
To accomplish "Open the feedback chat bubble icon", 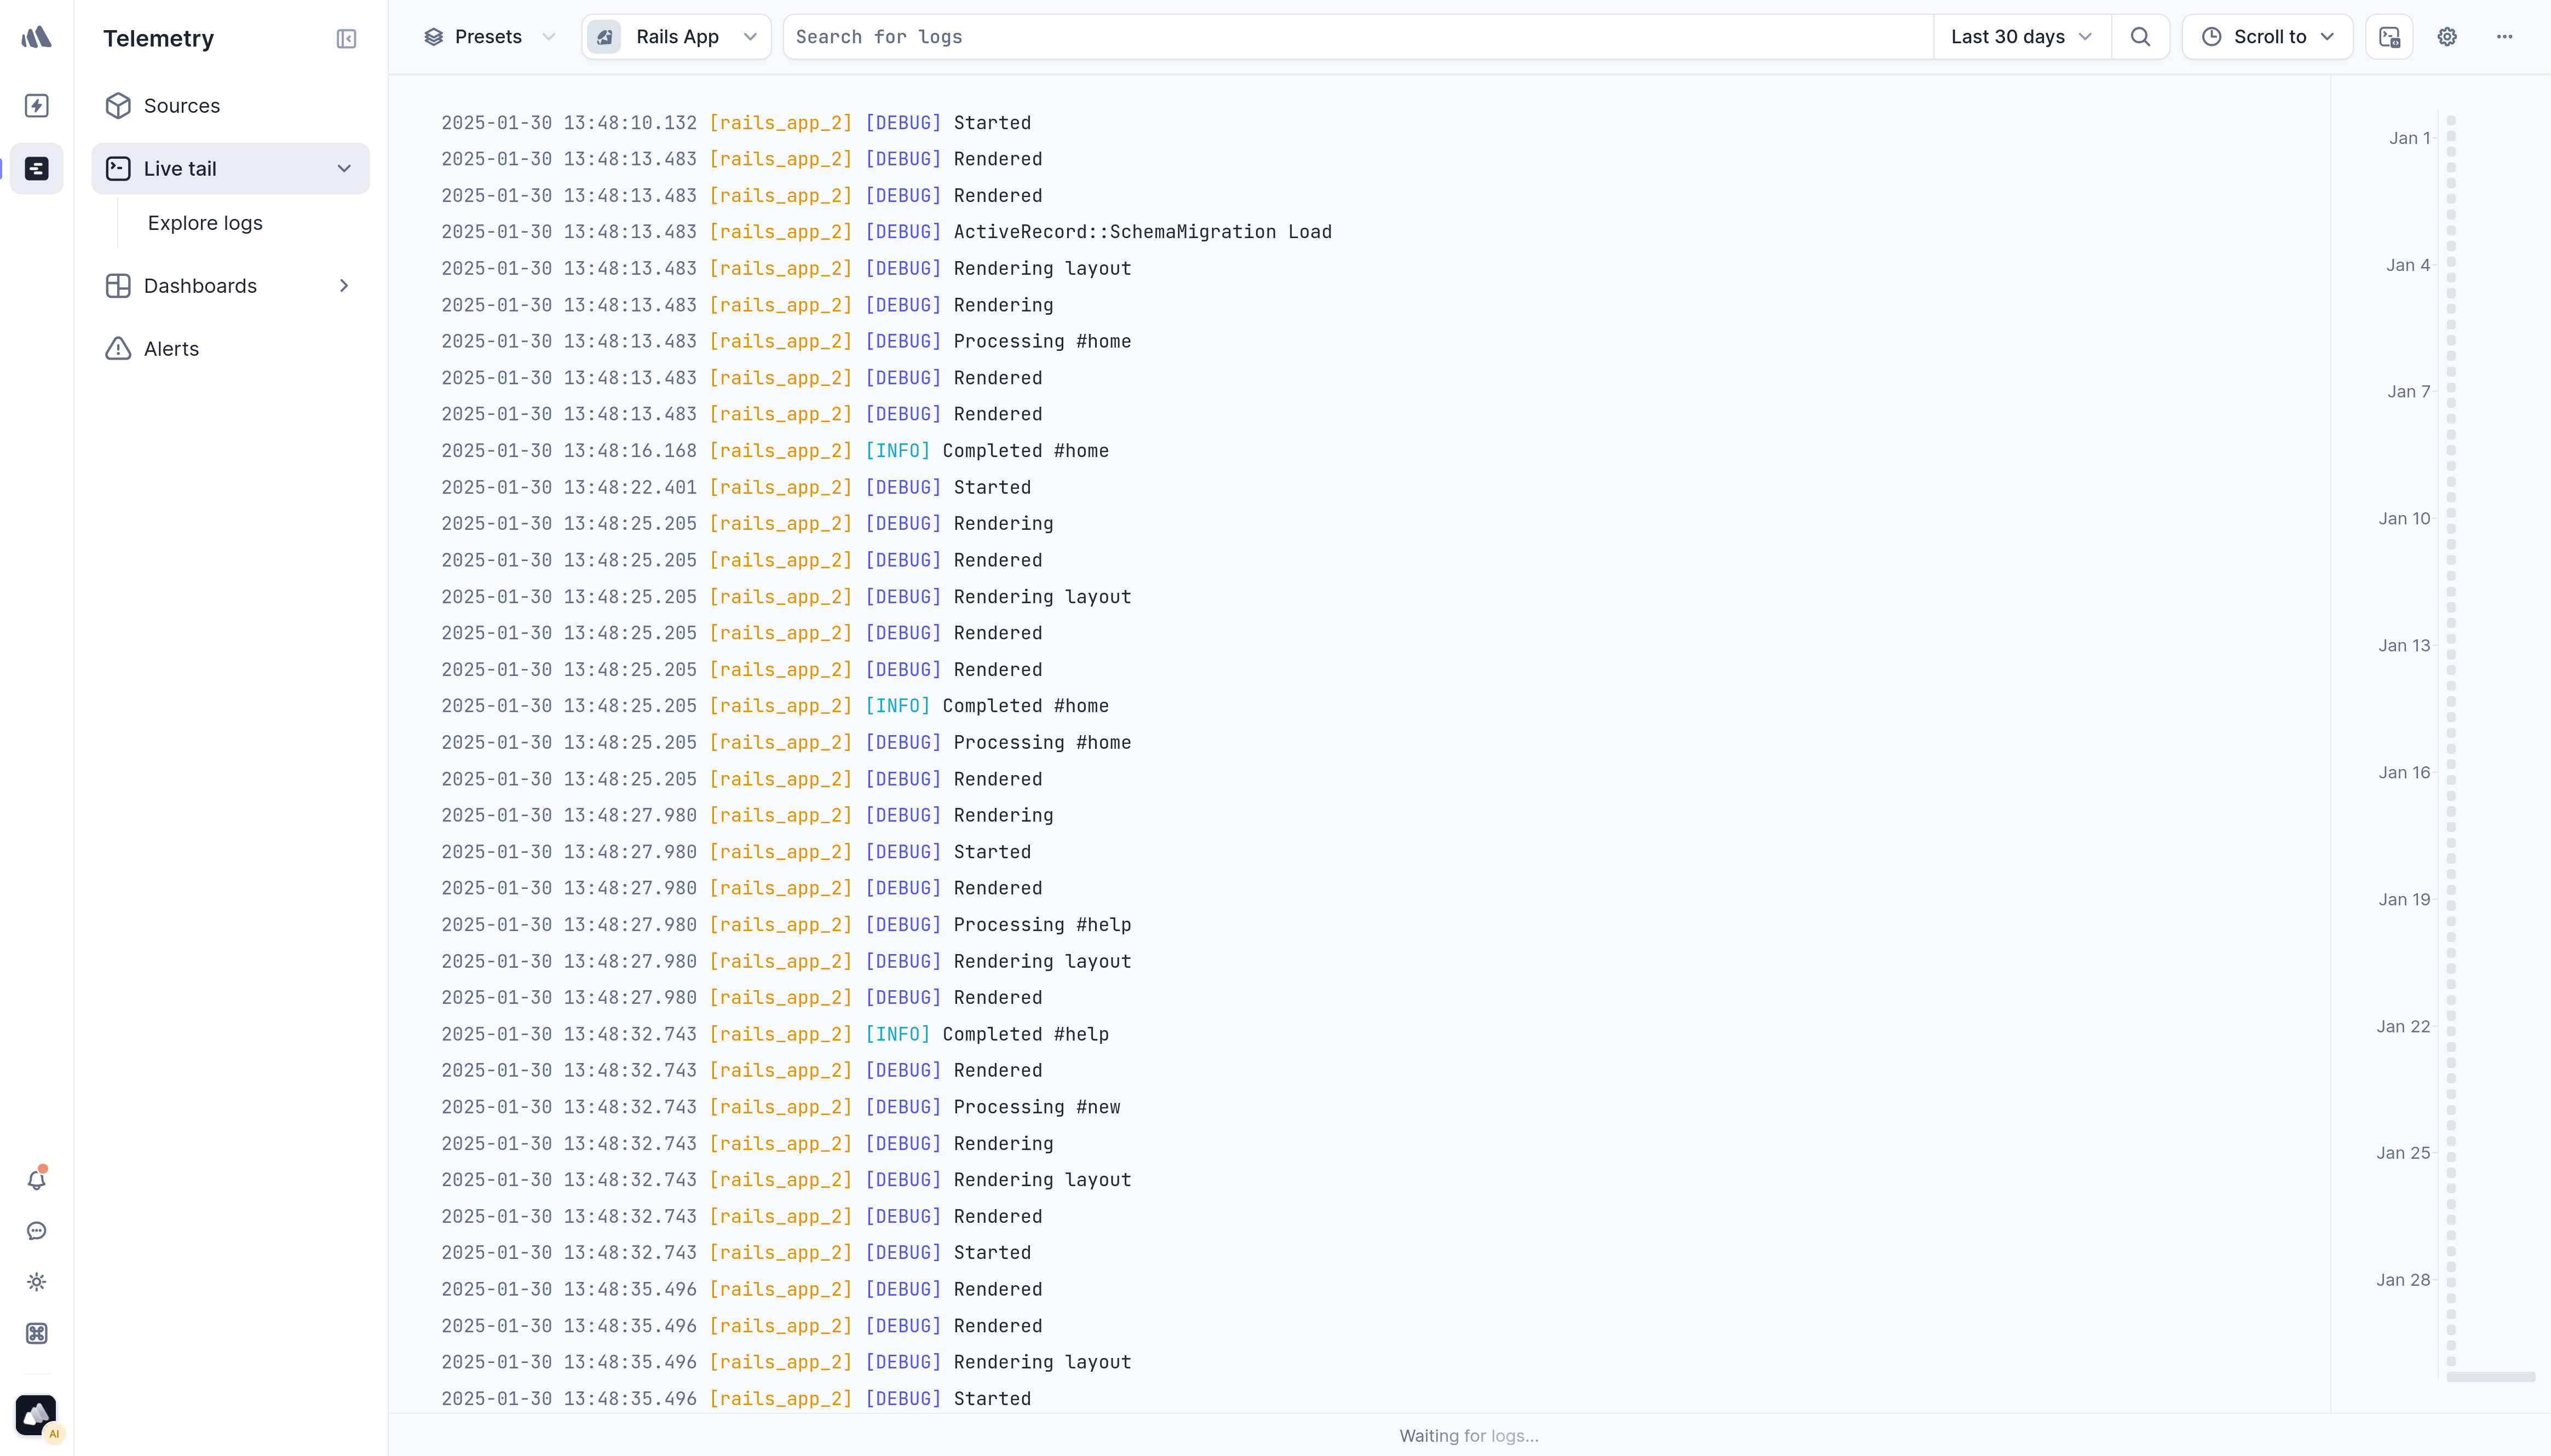I will click(x=37, y=1231).
